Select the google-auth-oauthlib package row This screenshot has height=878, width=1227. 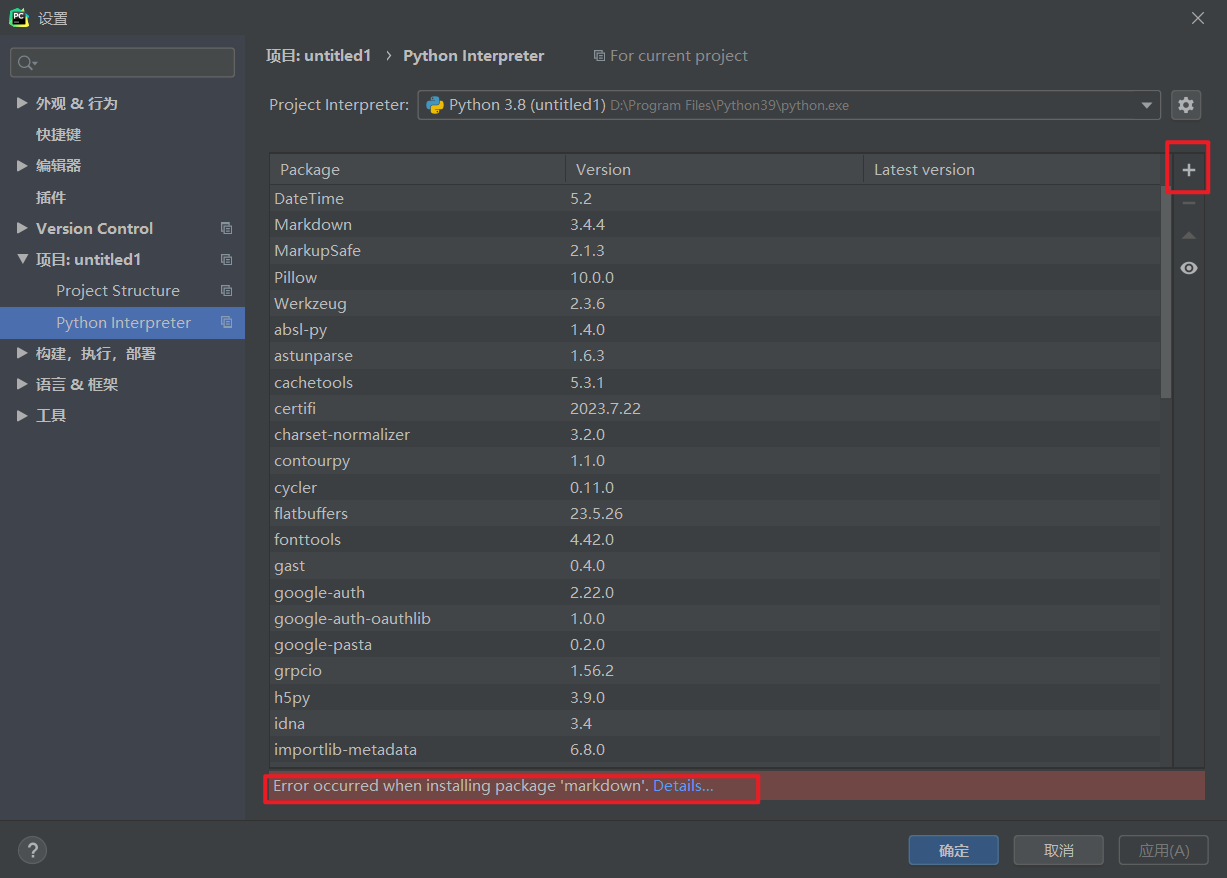click(715, 618)
